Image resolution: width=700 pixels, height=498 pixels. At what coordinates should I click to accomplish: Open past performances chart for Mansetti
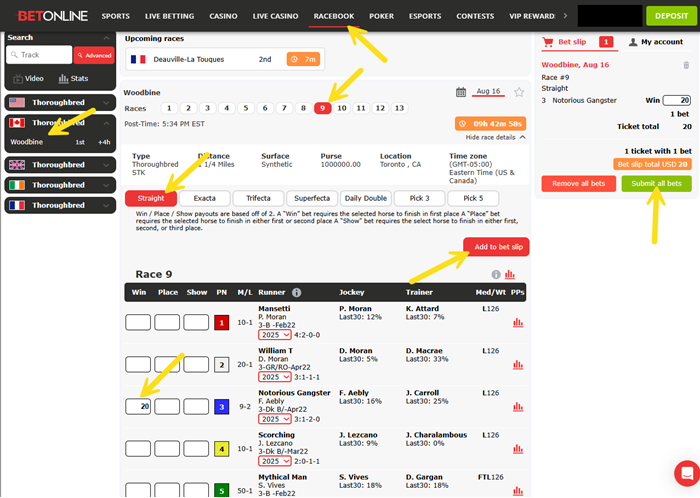click(x=517, y=323)
